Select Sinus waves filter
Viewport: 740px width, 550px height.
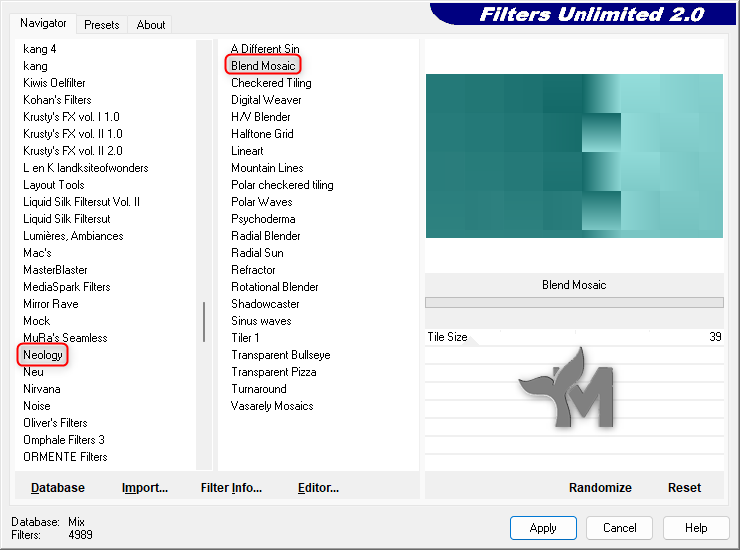click(x=261, y=321)
